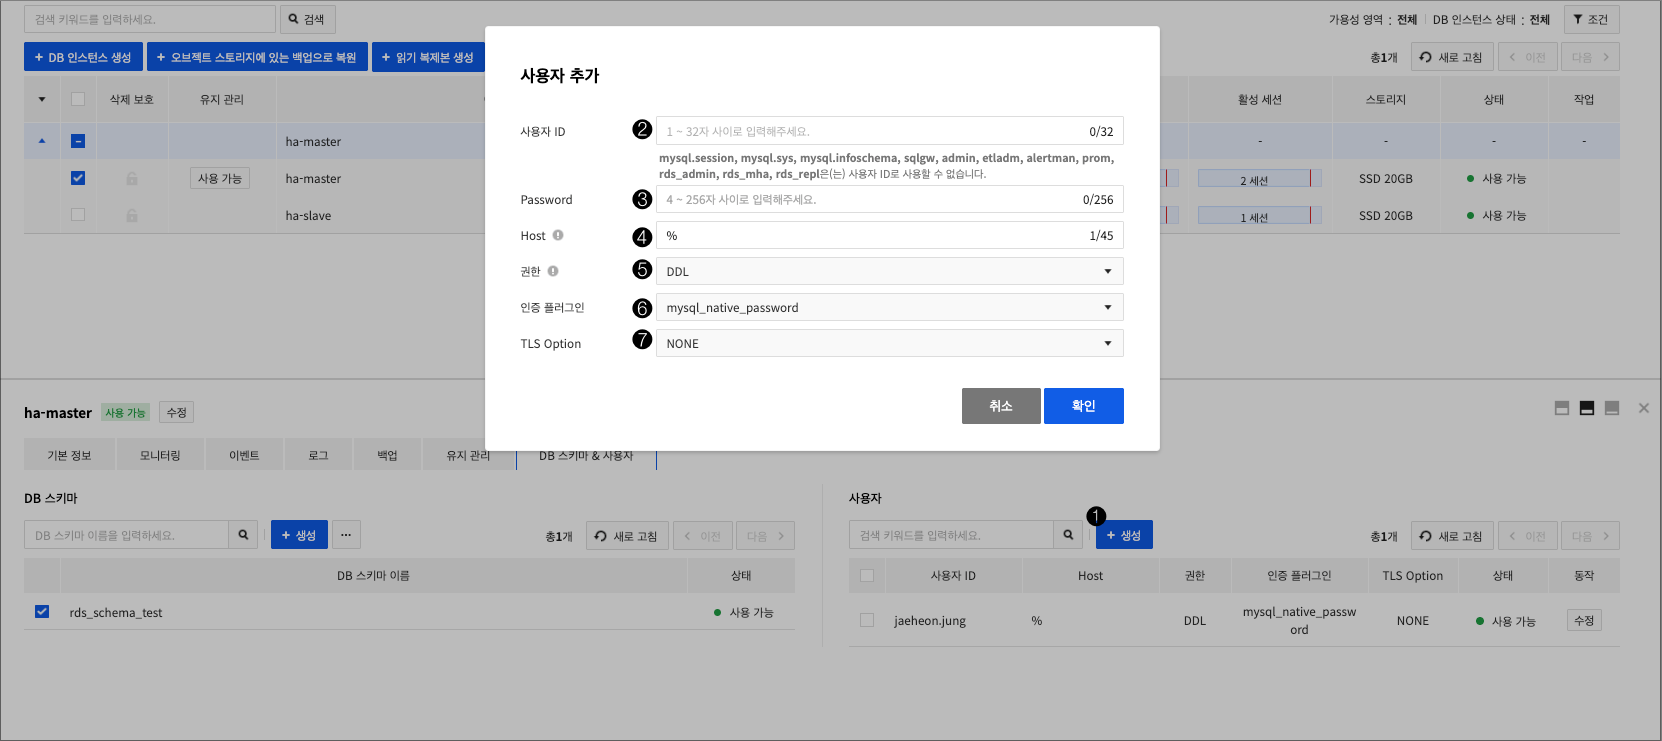Click the 조건 filter button
The height and width of the screenshot is (741, 1662).
[x=1591, y=19]
